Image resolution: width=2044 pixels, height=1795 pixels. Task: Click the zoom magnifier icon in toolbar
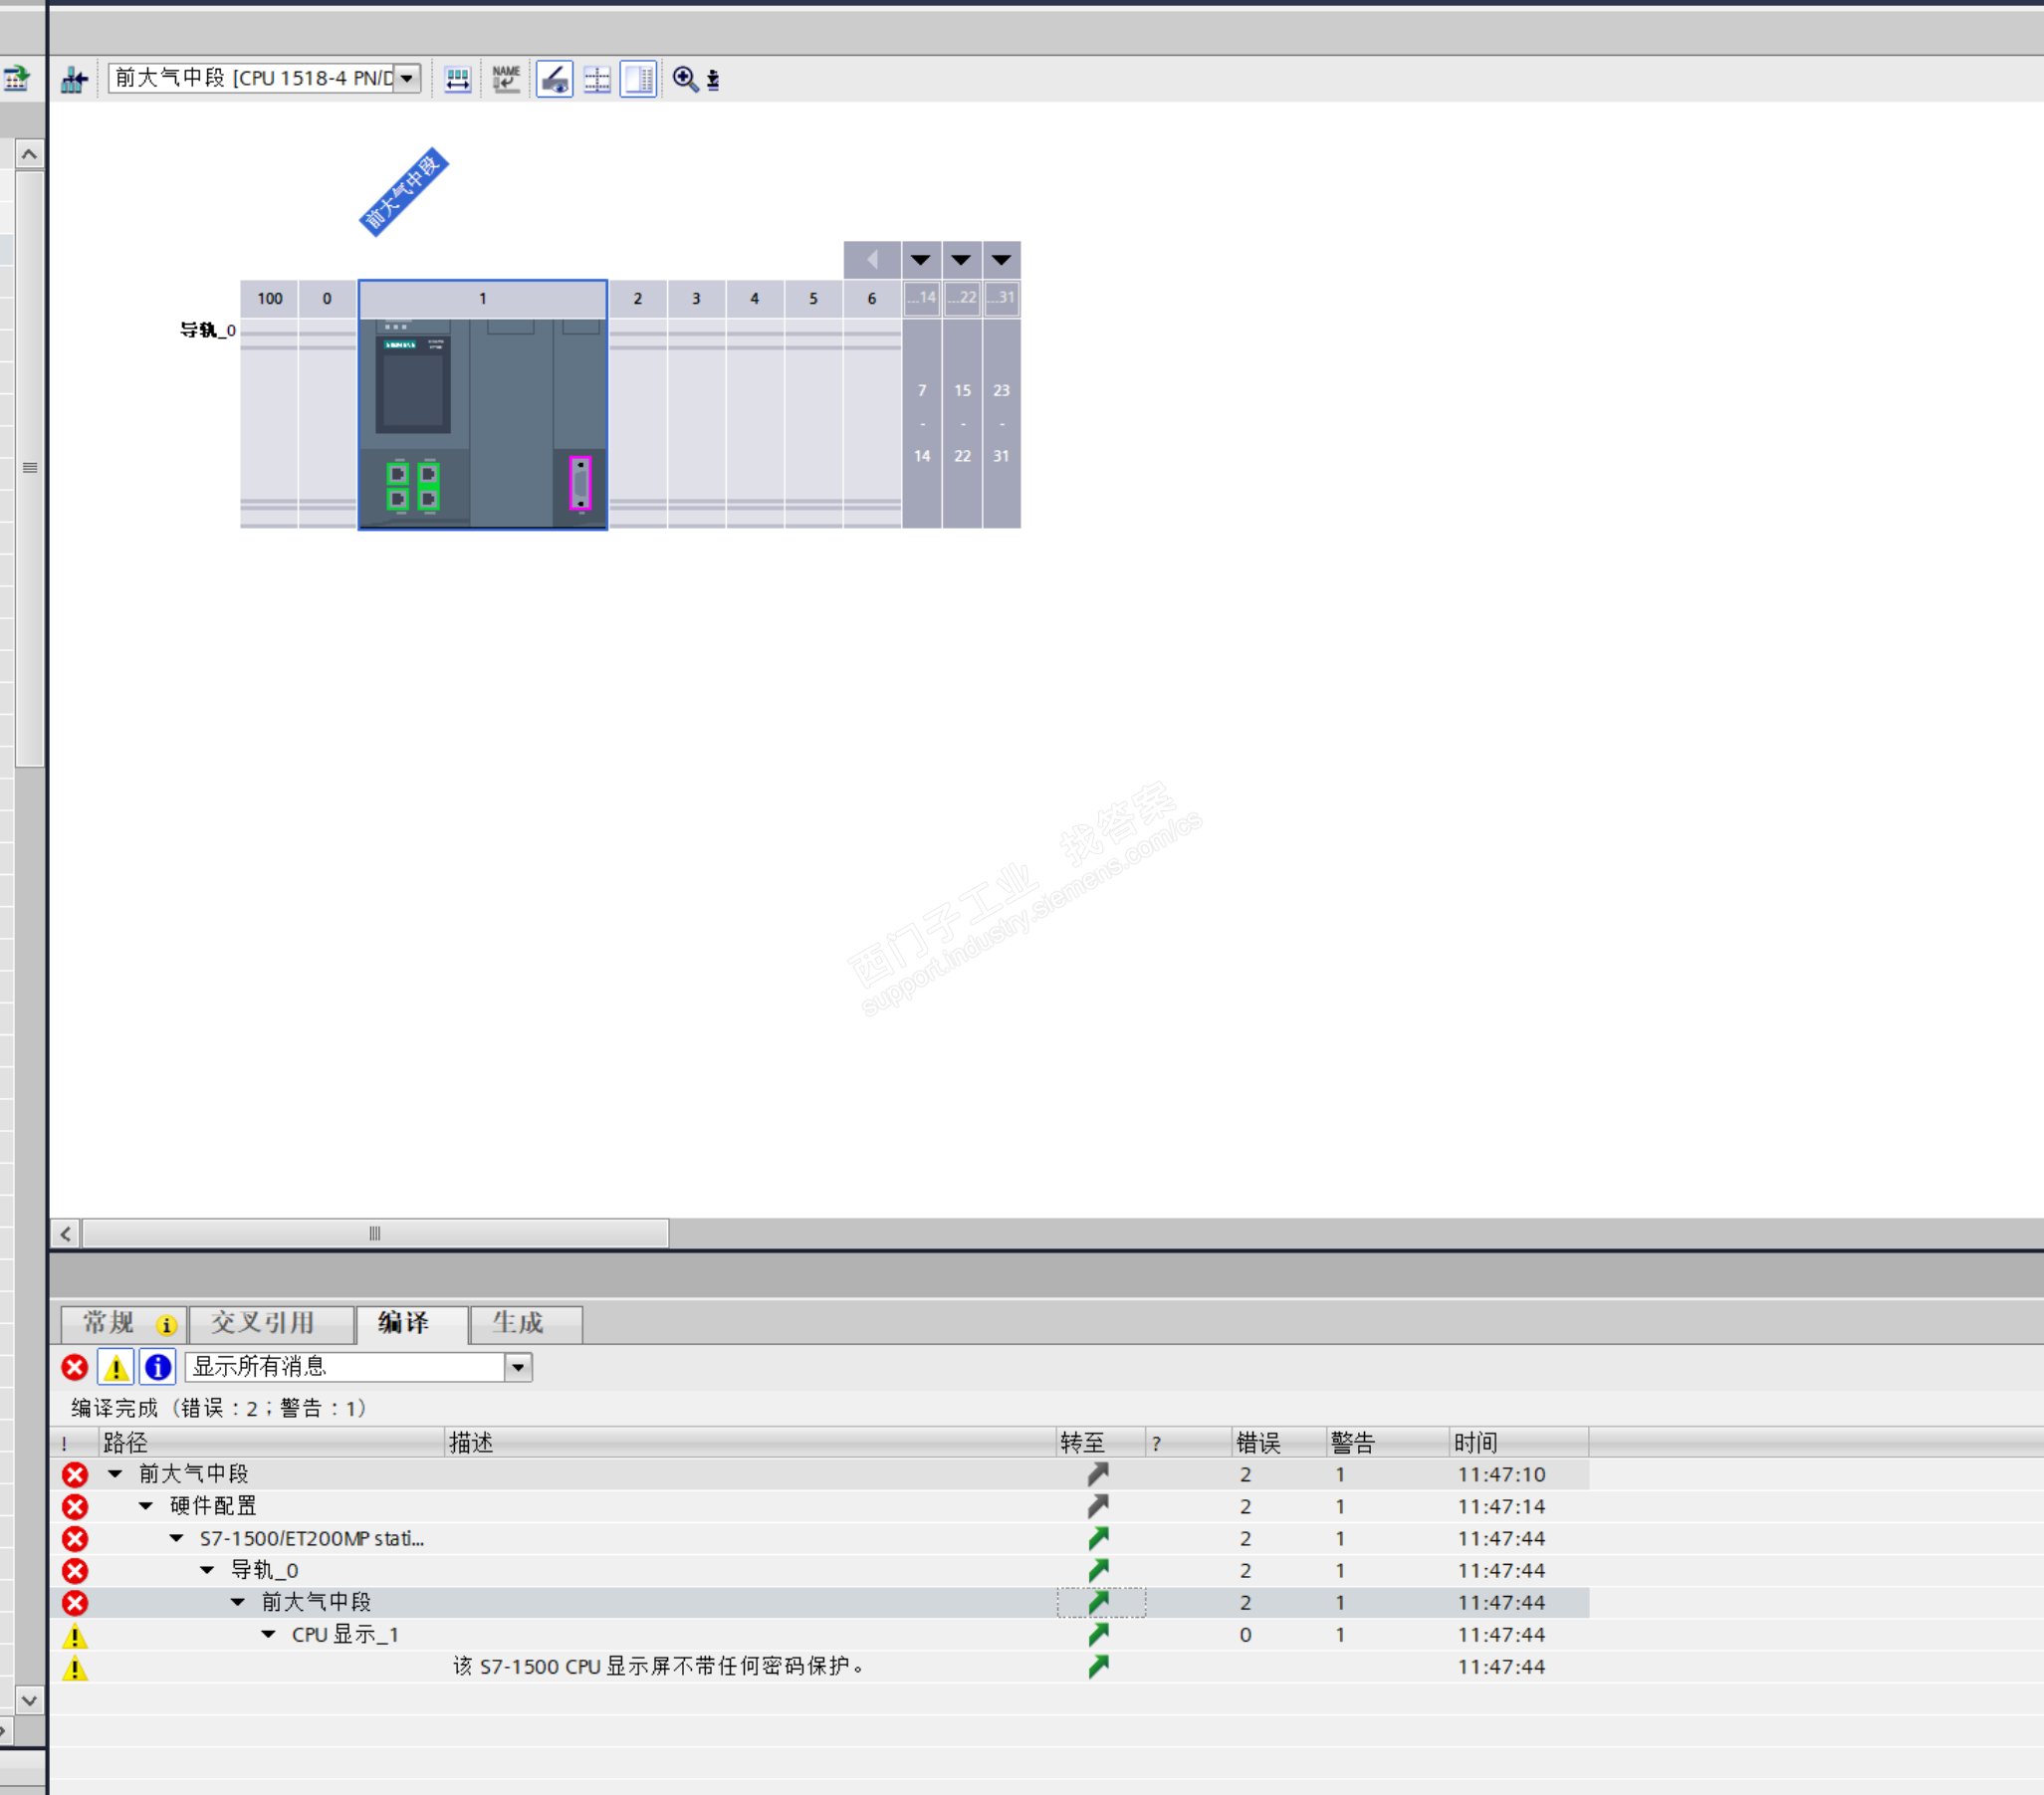coord(685,79)
